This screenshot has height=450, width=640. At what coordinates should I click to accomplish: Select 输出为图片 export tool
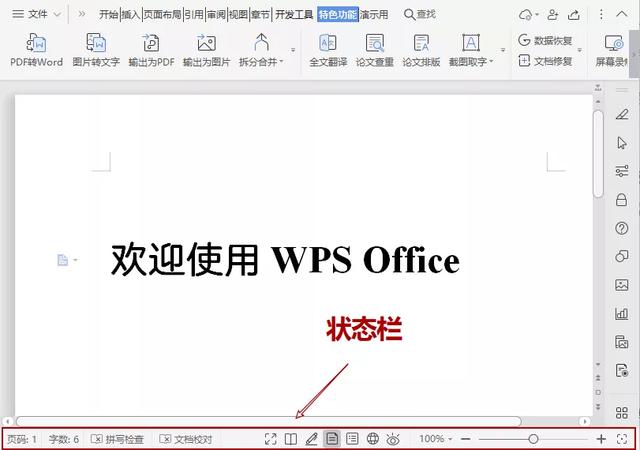coord(206,50)
